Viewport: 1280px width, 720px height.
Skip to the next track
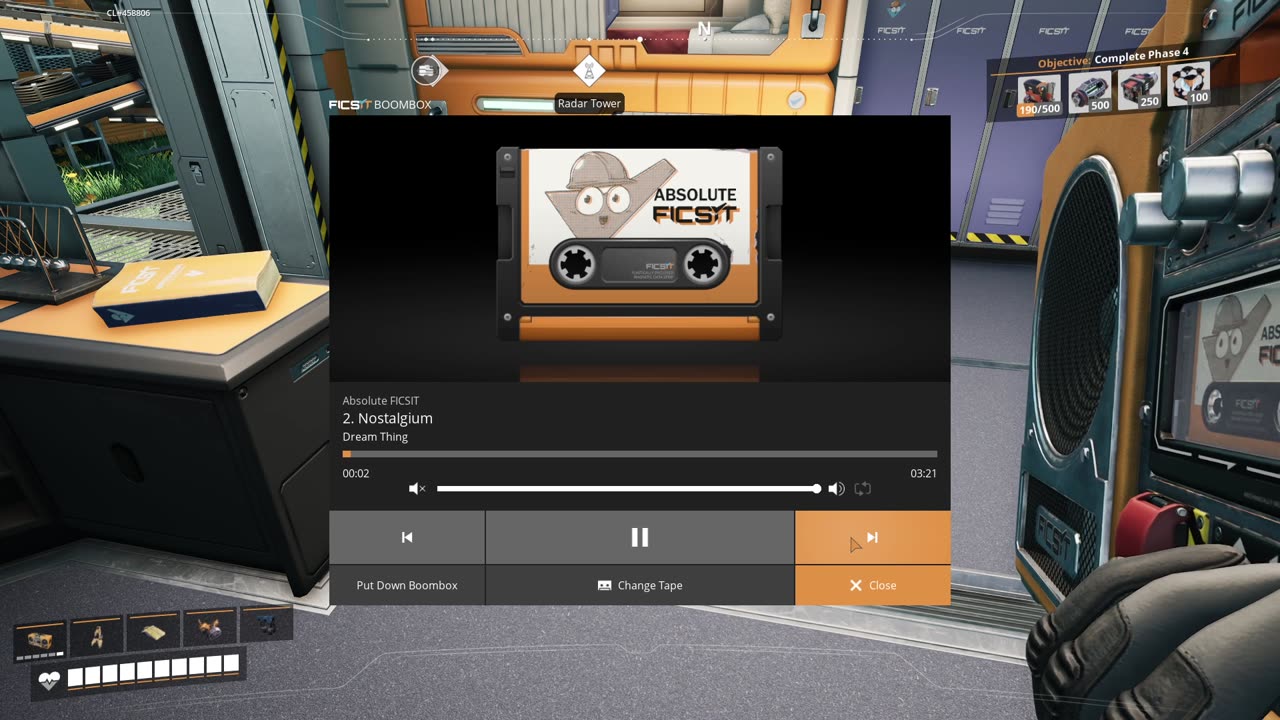(x=872, y=537)
